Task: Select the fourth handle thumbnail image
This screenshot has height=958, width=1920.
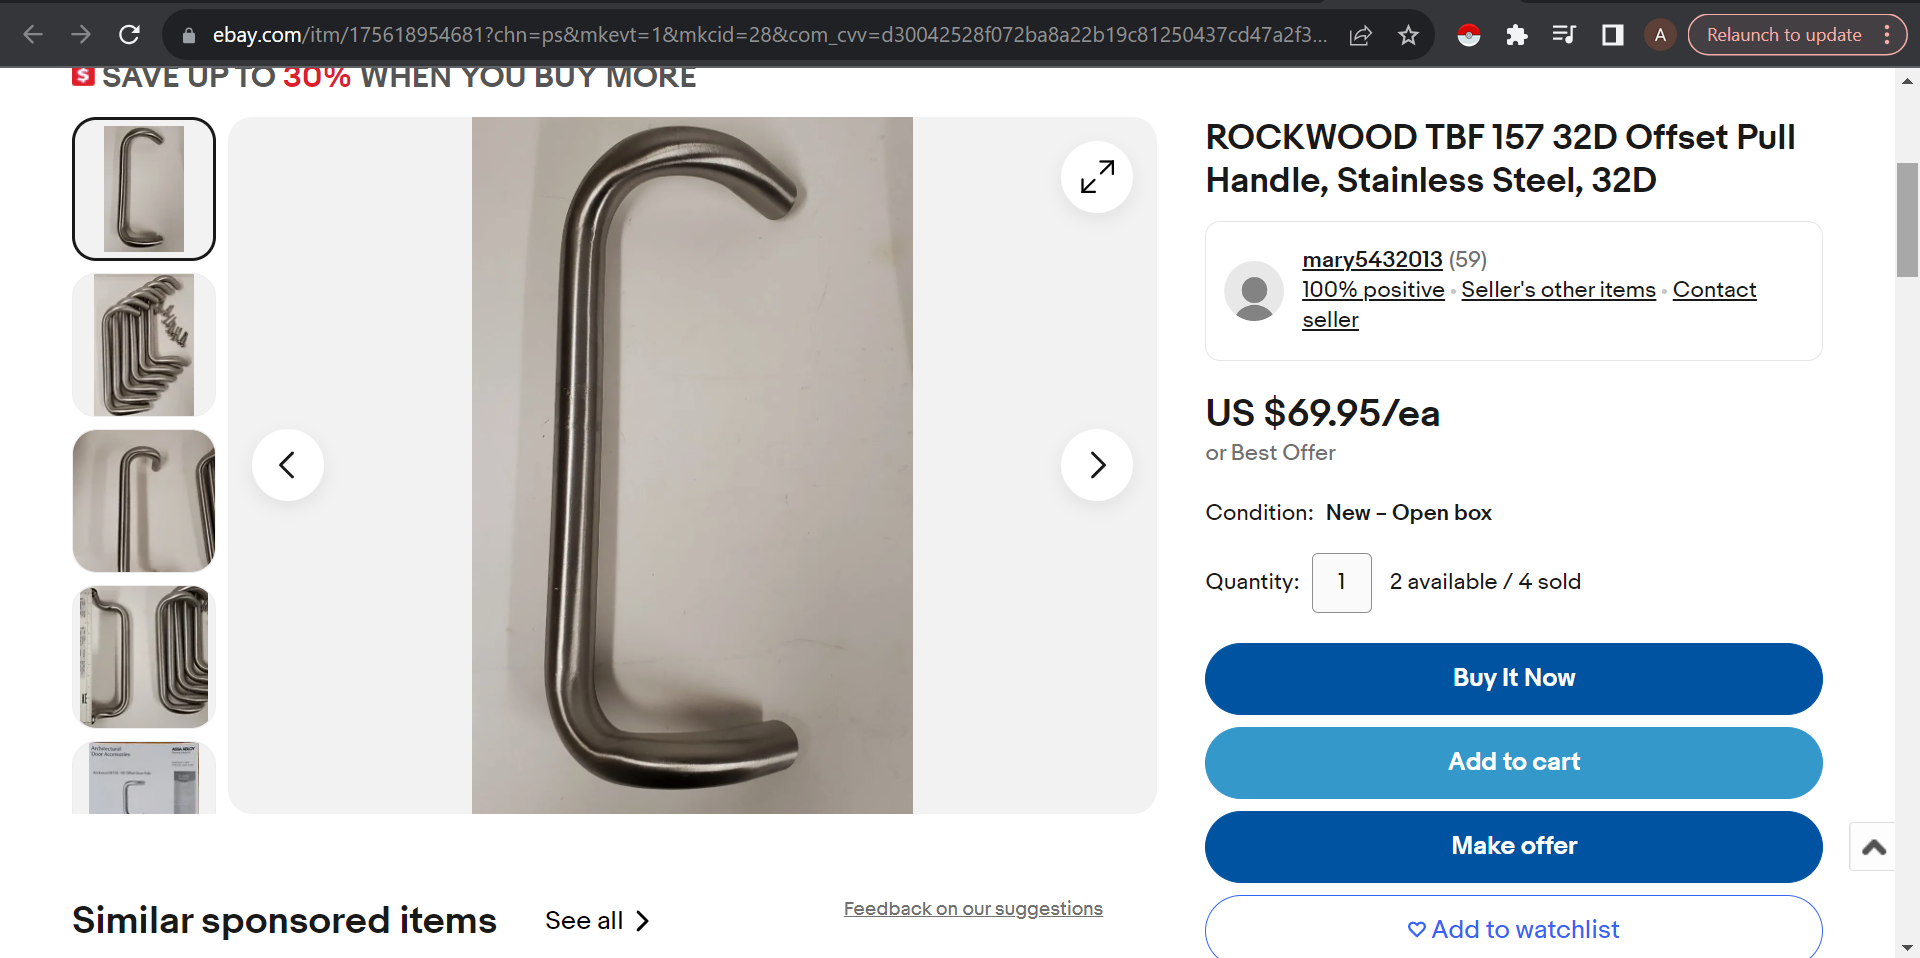Action: click(x=144, y=657)
